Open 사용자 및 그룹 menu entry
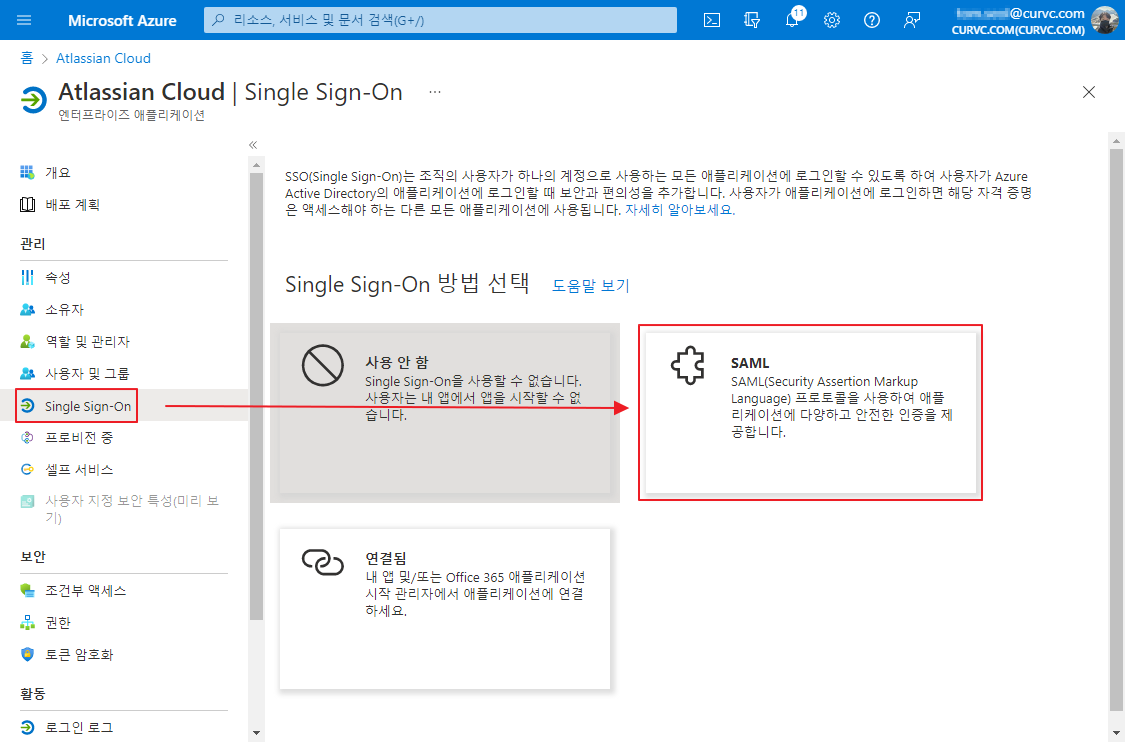This screenshot has width=1125, height=742. pyautogui.click(x=87, y=373)
